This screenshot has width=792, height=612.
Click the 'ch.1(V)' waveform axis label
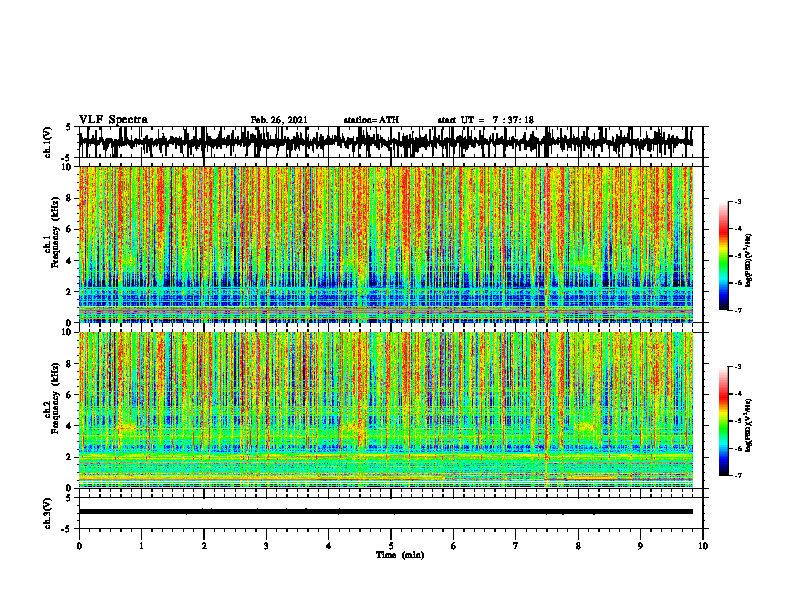click(47, 142)
